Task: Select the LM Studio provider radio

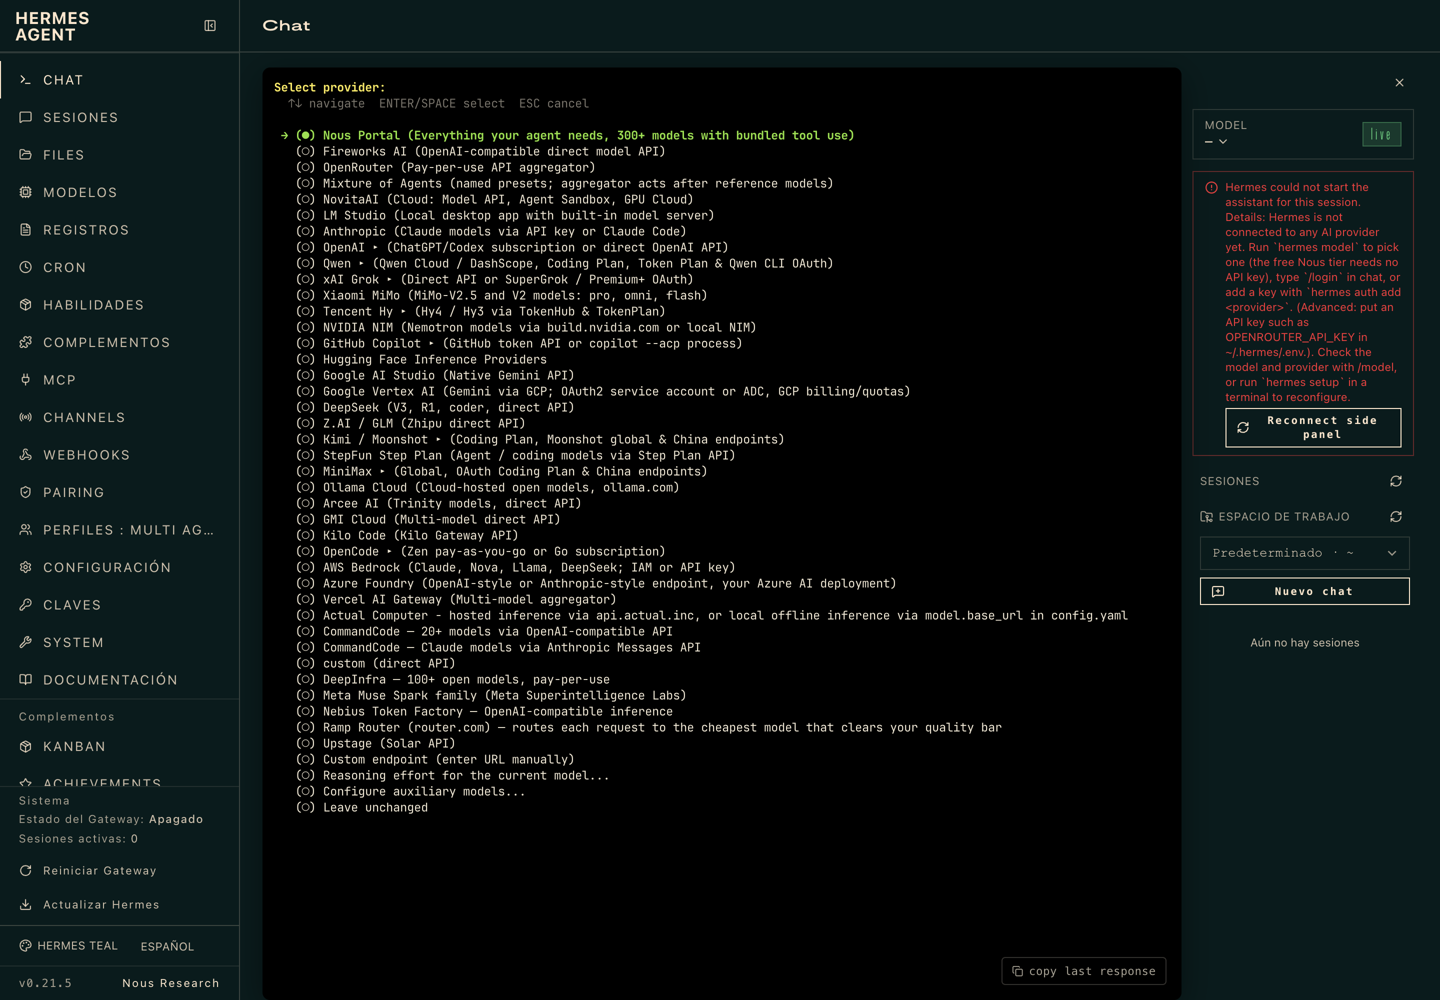Action: [x=306, y=216]
